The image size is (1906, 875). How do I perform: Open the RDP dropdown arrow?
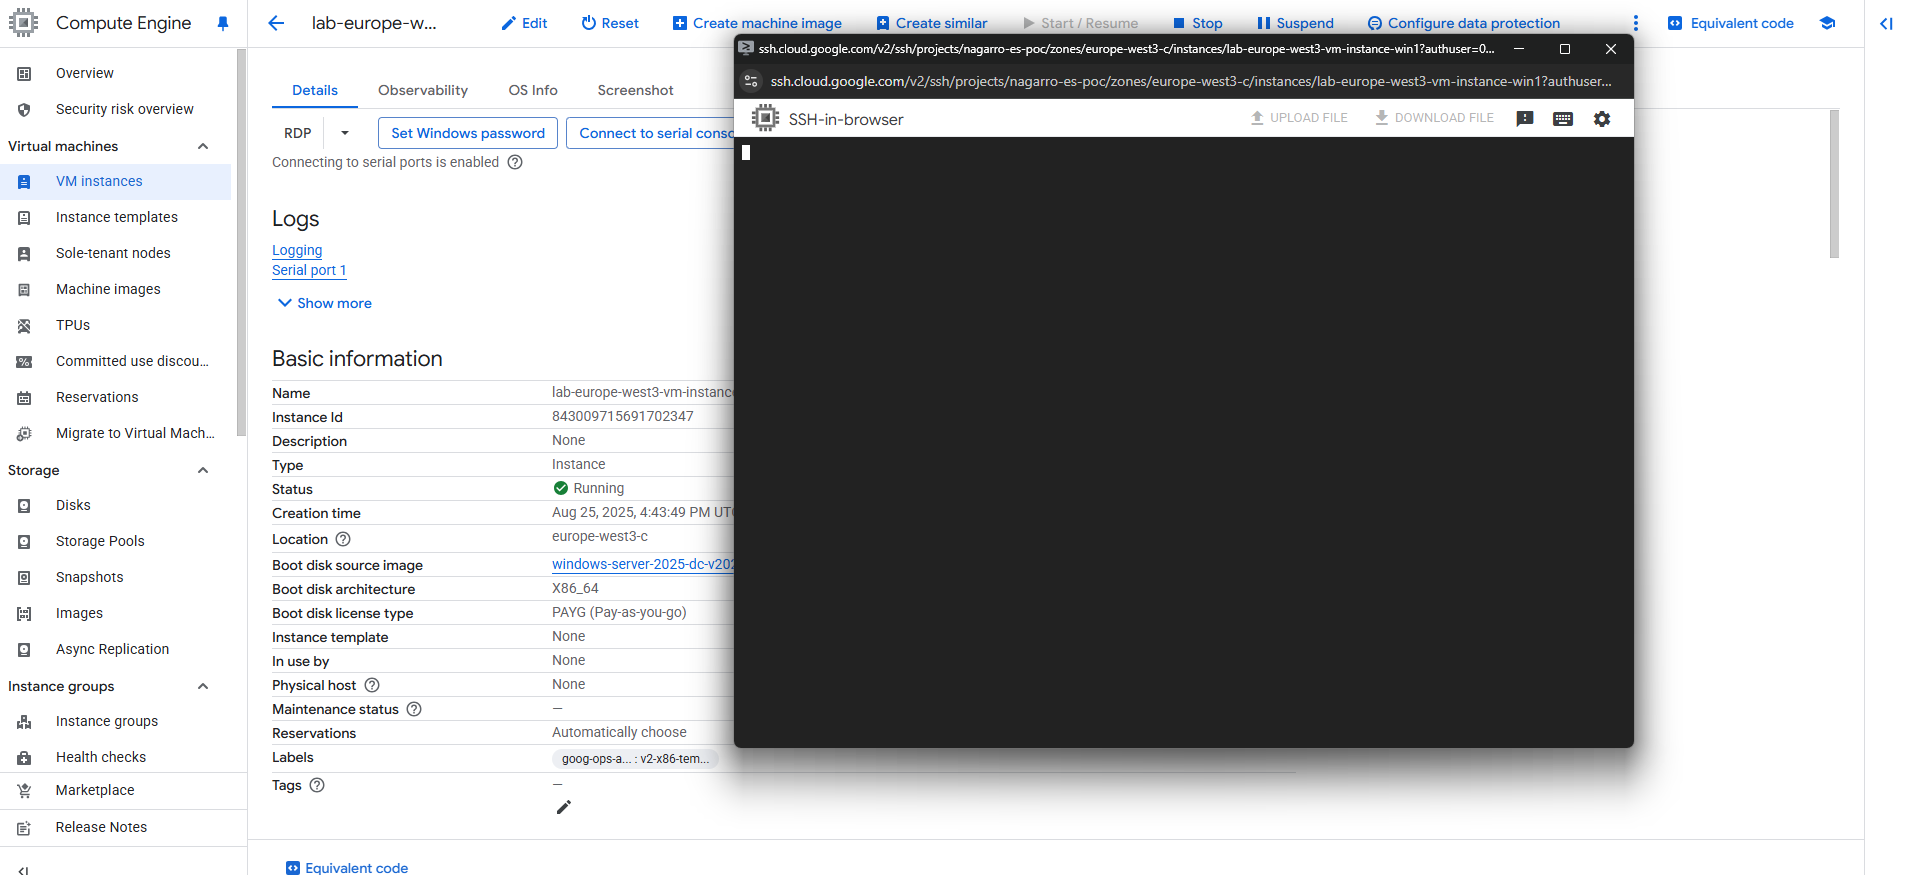(x=345, y=133)
